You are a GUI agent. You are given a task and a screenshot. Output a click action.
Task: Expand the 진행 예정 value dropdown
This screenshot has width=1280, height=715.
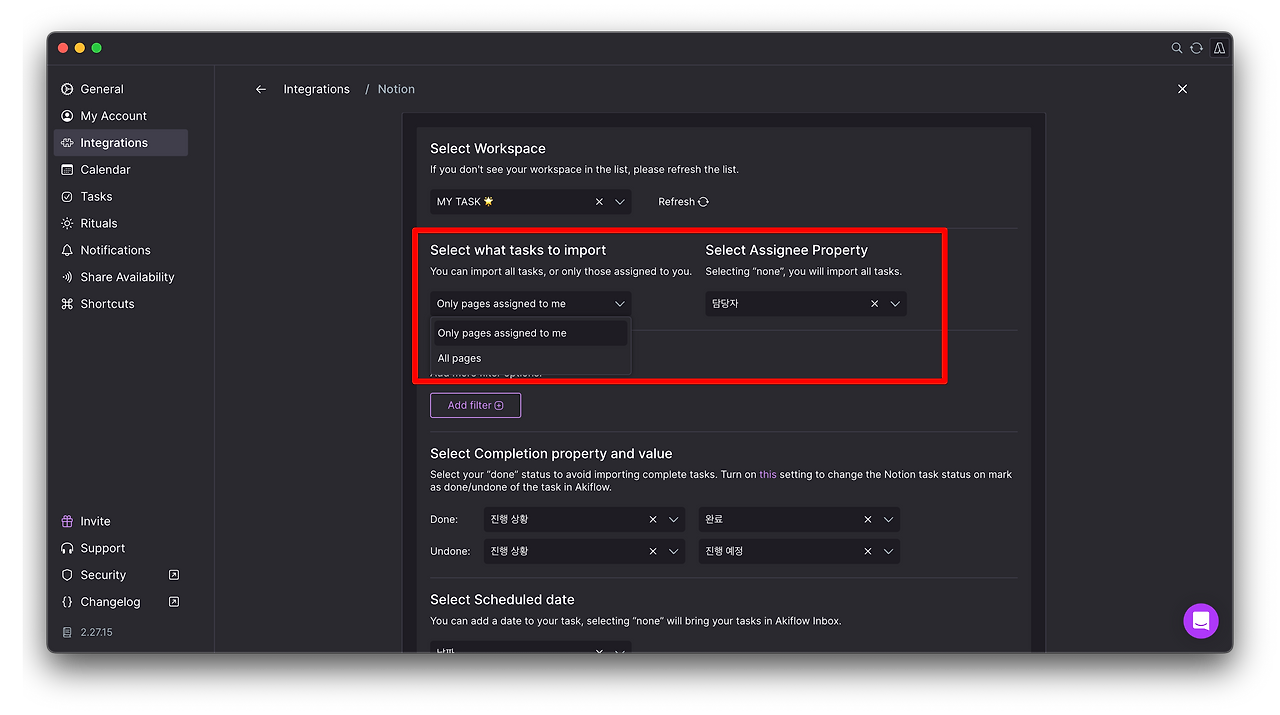click(x=888, y=551)
